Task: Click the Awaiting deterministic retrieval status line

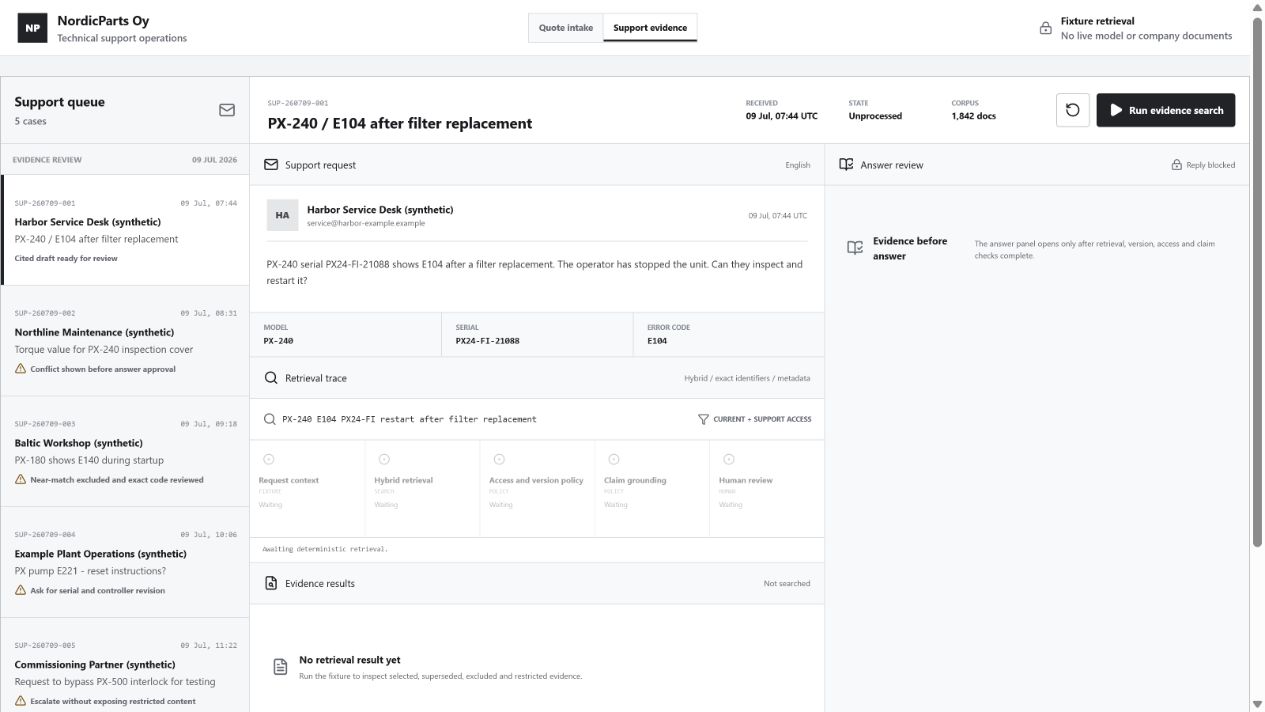Action: [x=324, y=549]
